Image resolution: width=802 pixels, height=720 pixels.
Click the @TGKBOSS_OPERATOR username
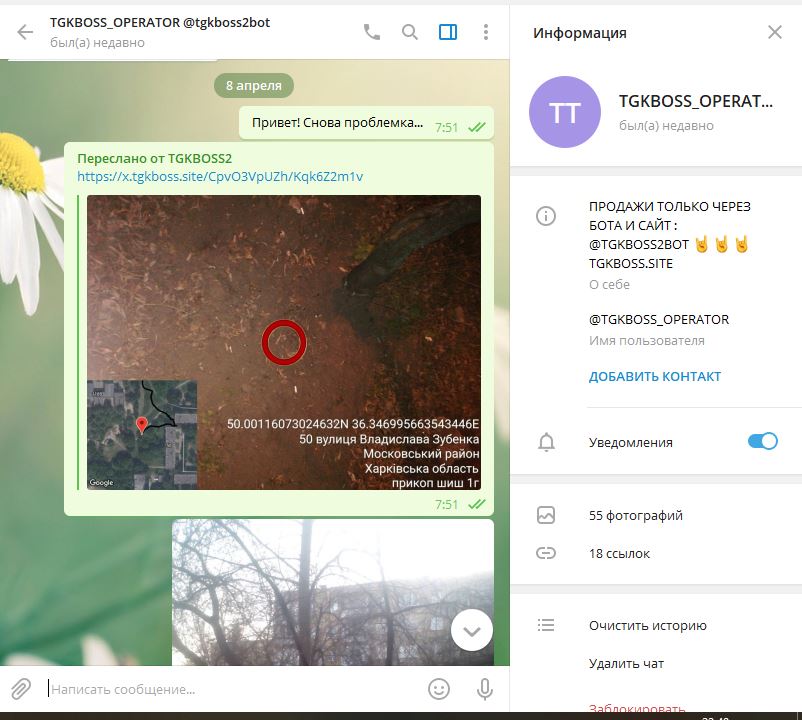click(659, 320)
